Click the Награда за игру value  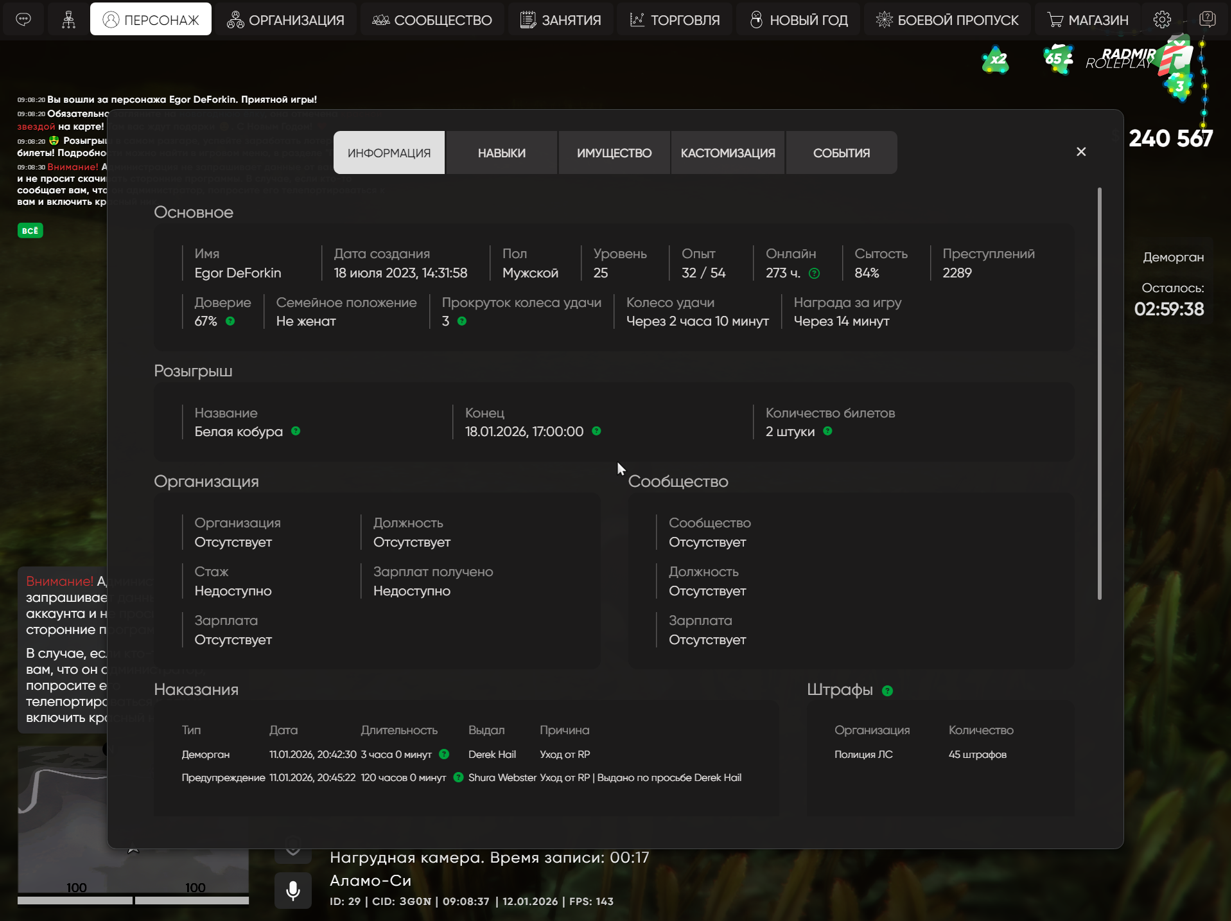click(841, 321)
